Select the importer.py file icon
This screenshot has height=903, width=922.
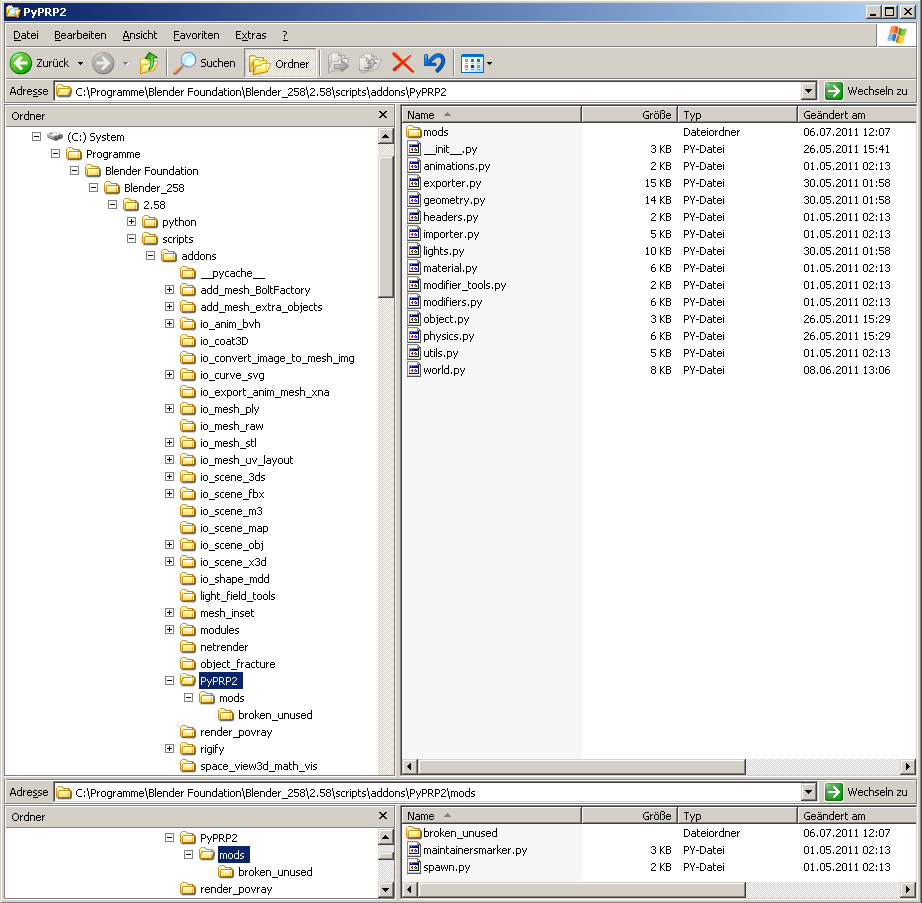415,234
